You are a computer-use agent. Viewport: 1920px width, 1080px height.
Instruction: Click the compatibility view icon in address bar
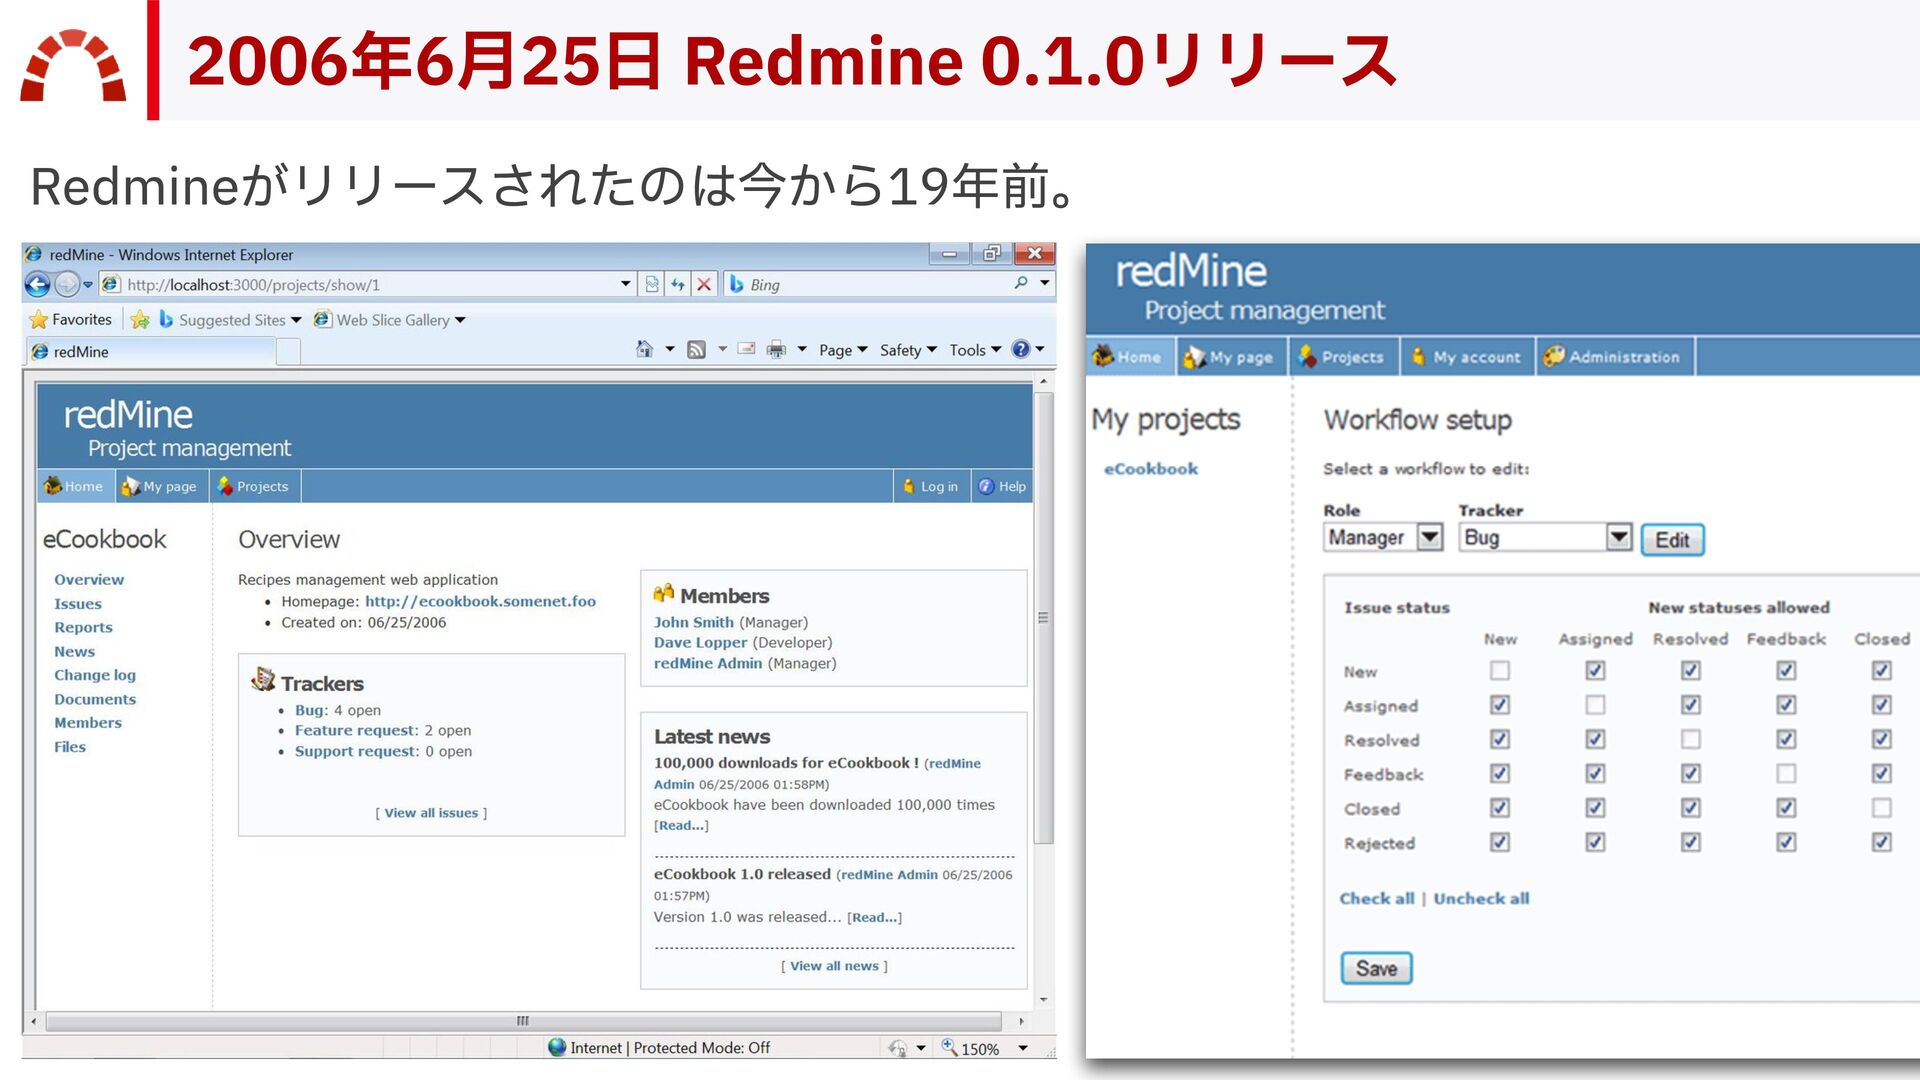pyautogui.click(x=652, y=285)
